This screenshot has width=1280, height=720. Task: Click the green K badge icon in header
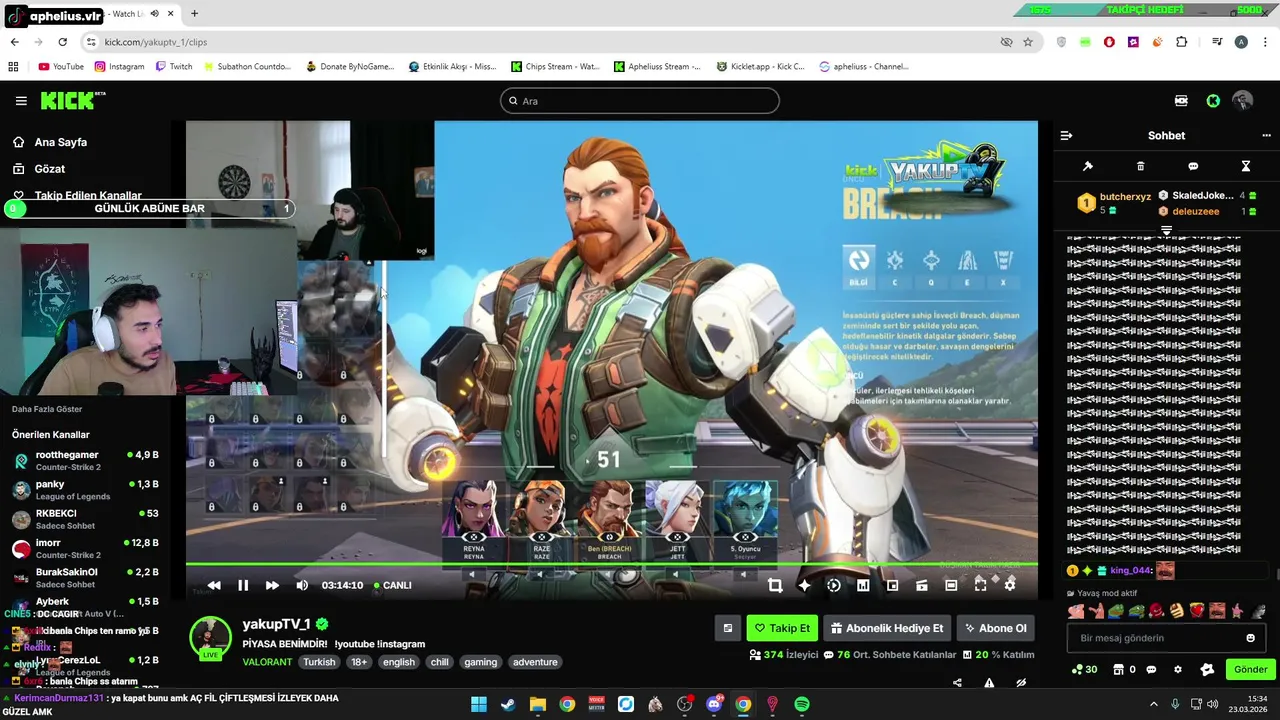[1213, 101]
